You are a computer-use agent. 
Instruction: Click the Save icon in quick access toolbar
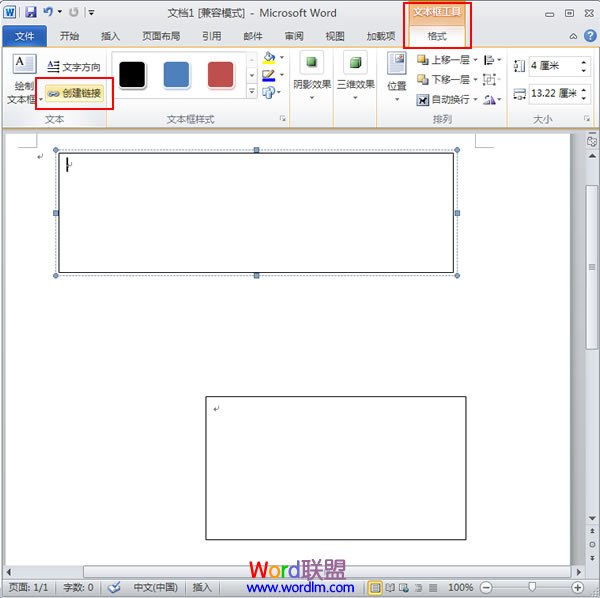pos(31,12)
